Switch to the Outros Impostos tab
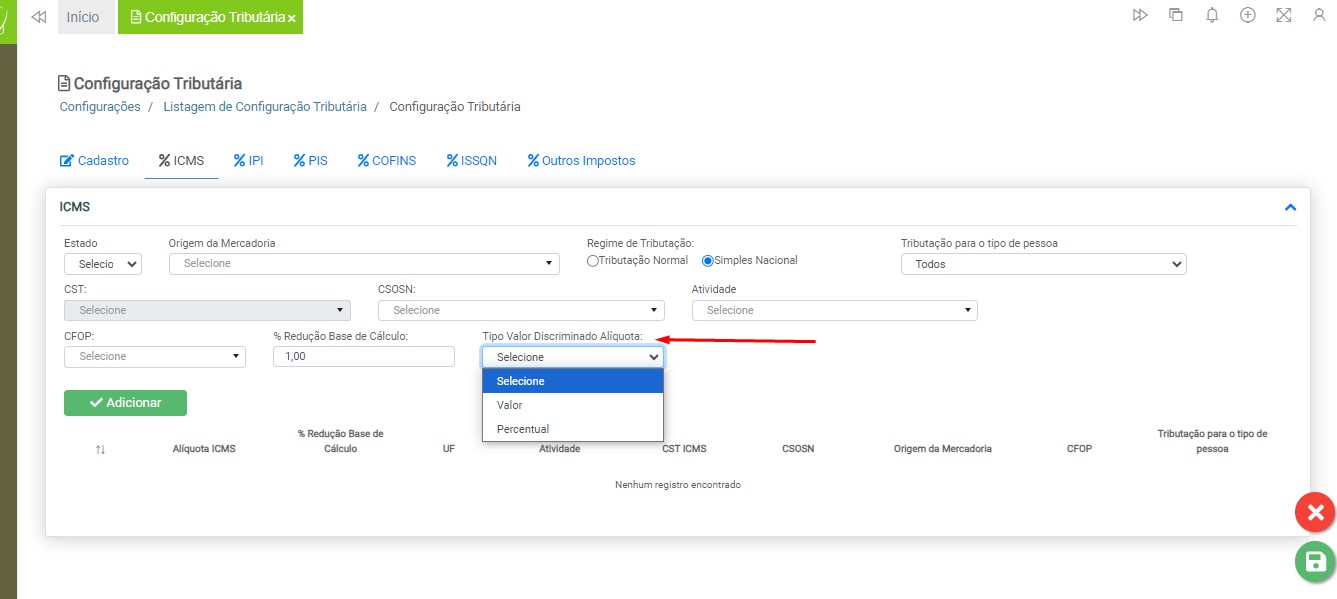 tap(581, 161)
